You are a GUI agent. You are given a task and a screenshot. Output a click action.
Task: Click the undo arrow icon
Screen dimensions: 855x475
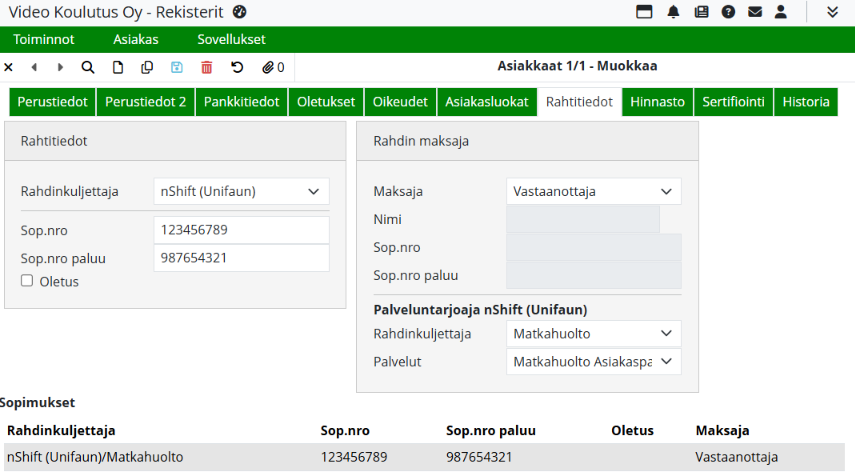click(x=237, y=67)
